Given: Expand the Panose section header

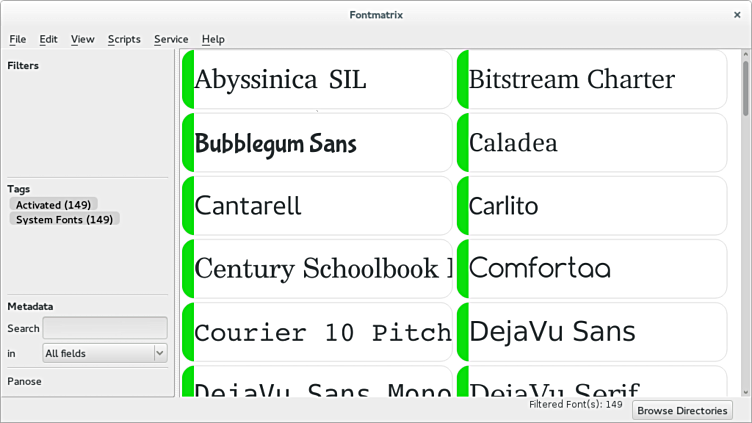Looking at the screenshot, I should pyautogui.click(x=25, y=381).
